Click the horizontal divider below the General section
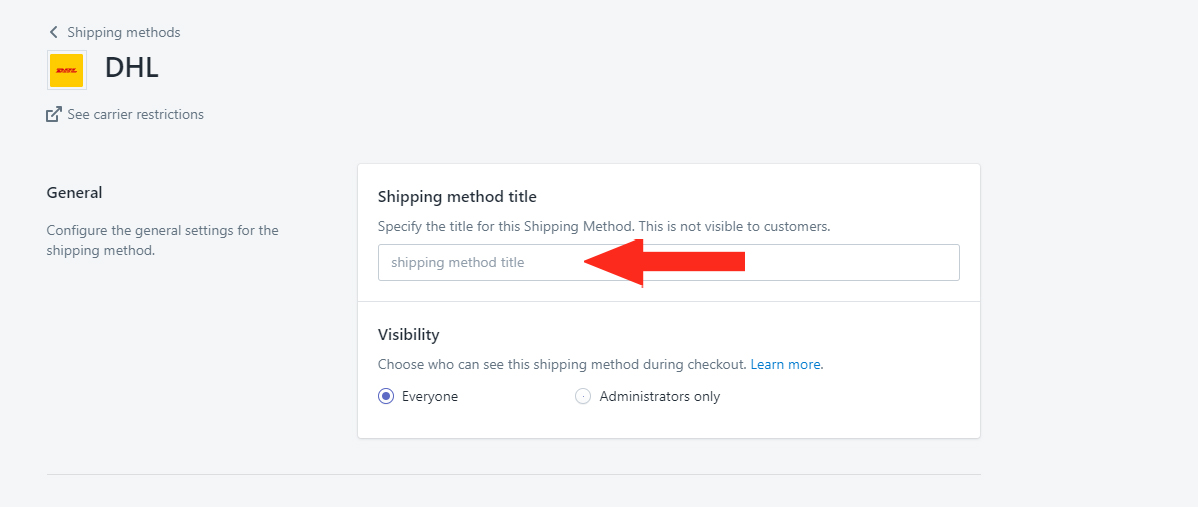Image resolution: width=1198 pixels, height=507 pixels. tap(513, 474)
